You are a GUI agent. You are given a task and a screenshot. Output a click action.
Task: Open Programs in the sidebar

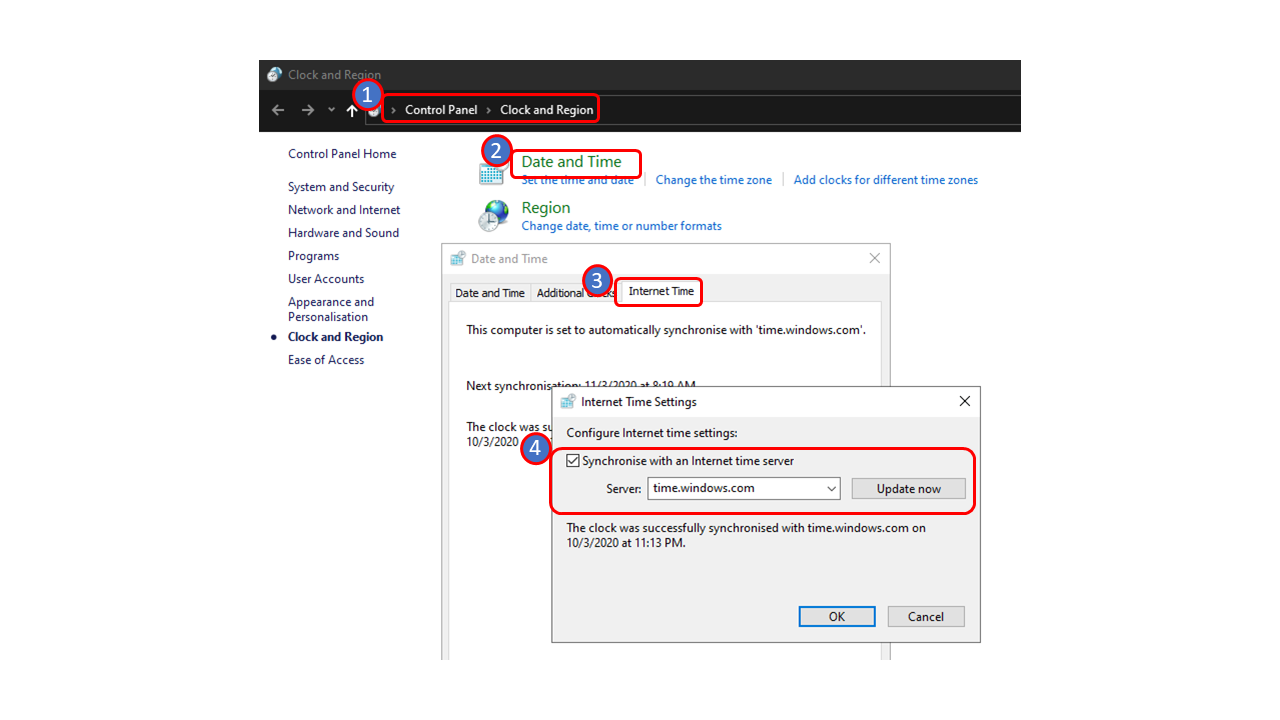(x=314, y=256)
